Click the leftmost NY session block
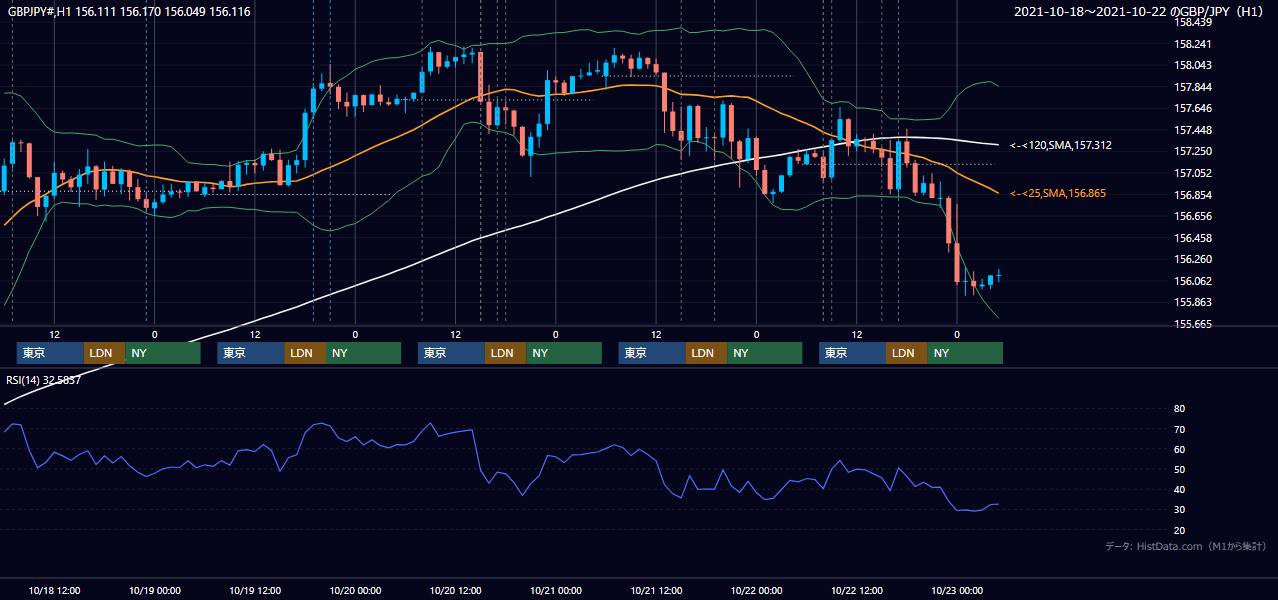The width and height of the screenshot is (1278, 600). pos(162,353)
